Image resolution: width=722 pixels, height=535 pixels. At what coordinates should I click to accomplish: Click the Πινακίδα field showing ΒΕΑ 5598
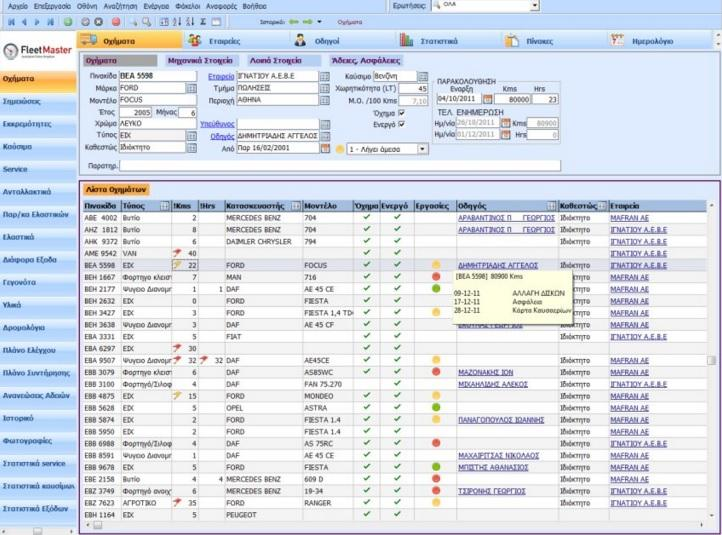click(x=158, y=76)
